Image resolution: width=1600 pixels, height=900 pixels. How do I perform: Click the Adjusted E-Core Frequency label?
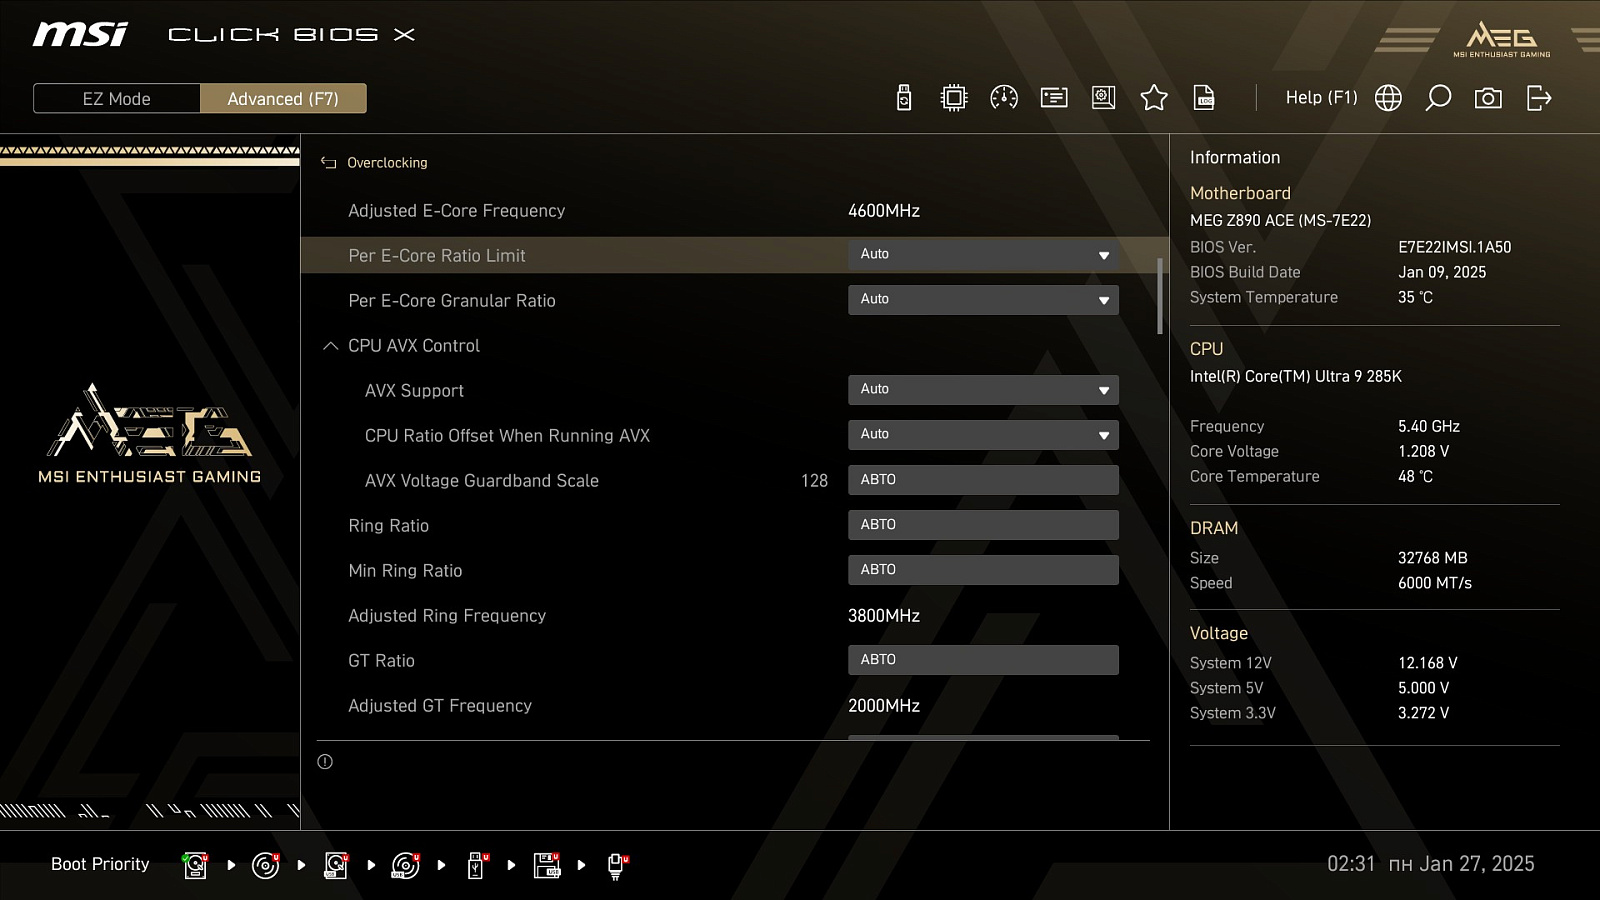[457, 211]
